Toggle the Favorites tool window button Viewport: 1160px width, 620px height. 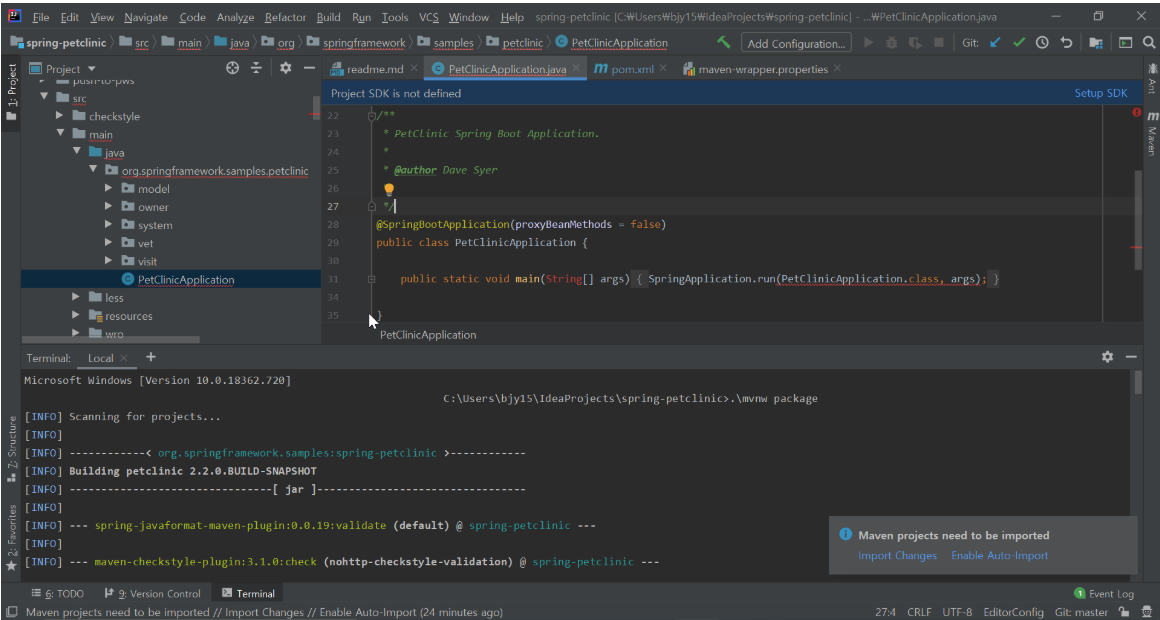click(11, 537)
